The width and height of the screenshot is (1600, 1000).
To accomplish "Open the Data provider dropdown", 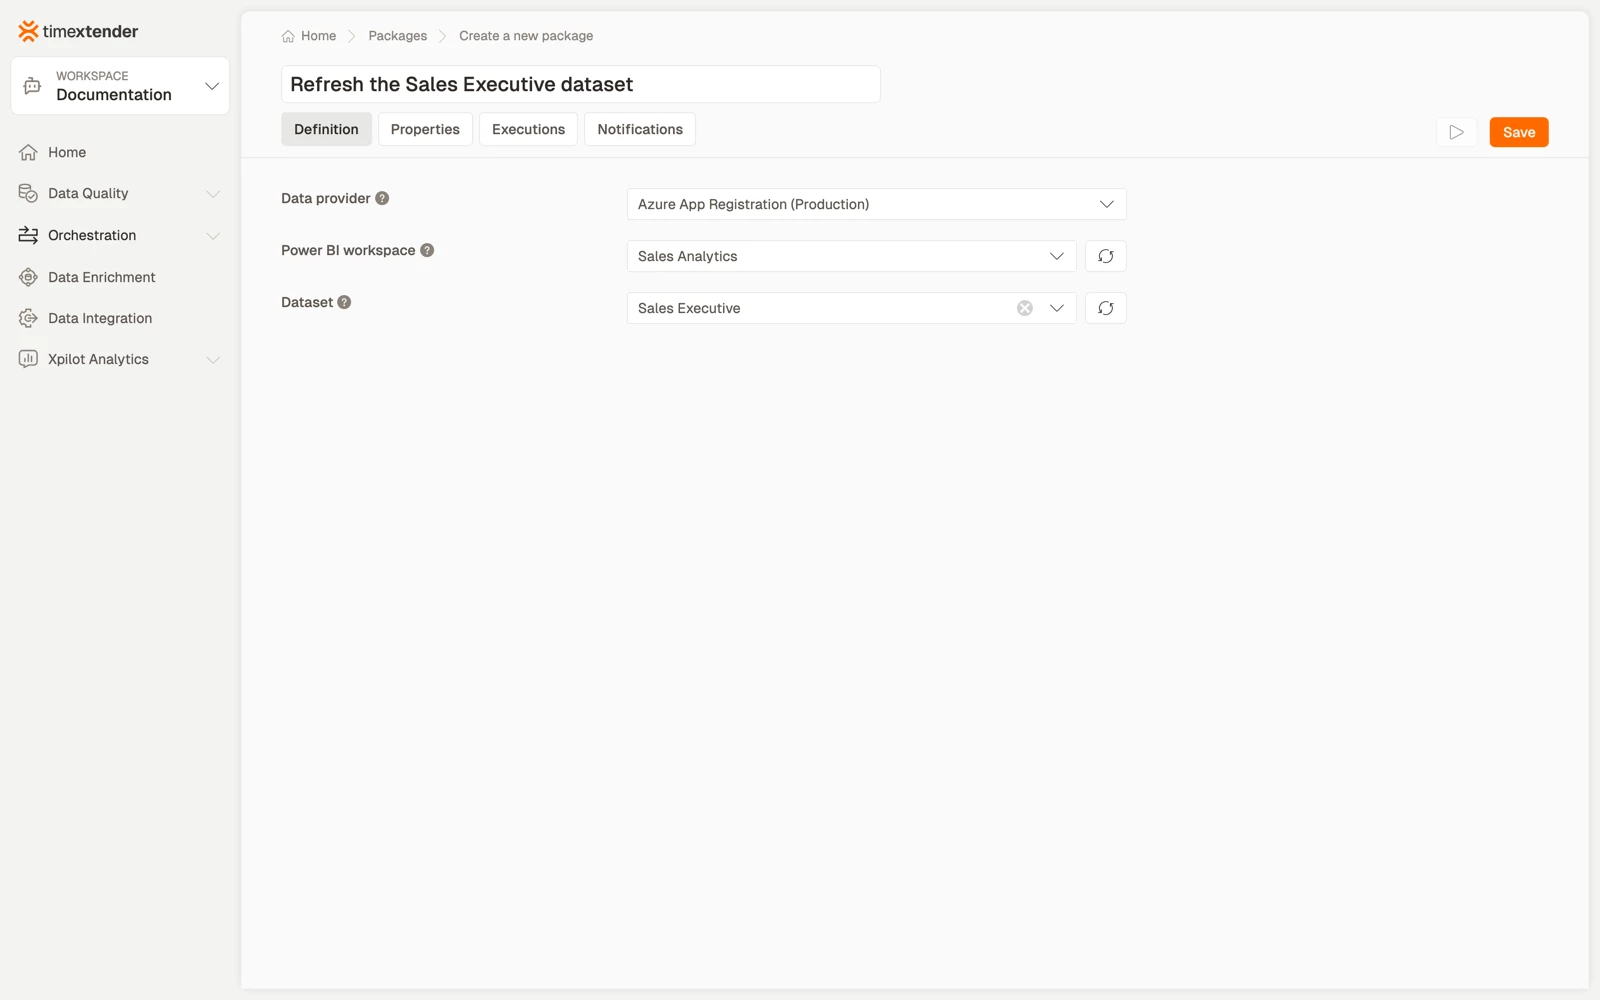I will click(x=876, y=204).
